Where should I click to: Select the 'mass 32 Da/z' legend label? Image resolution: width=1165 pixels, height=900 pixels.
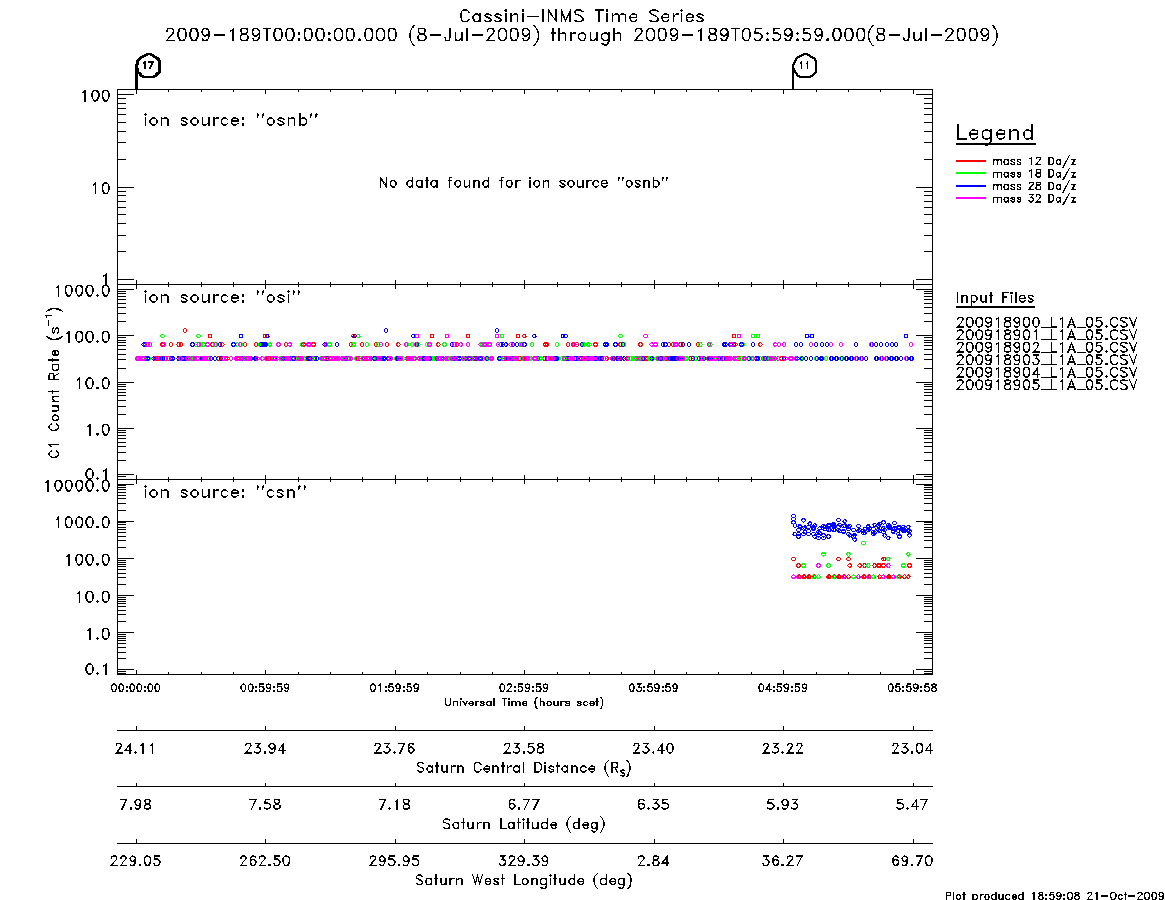(x=1034, y=199)
